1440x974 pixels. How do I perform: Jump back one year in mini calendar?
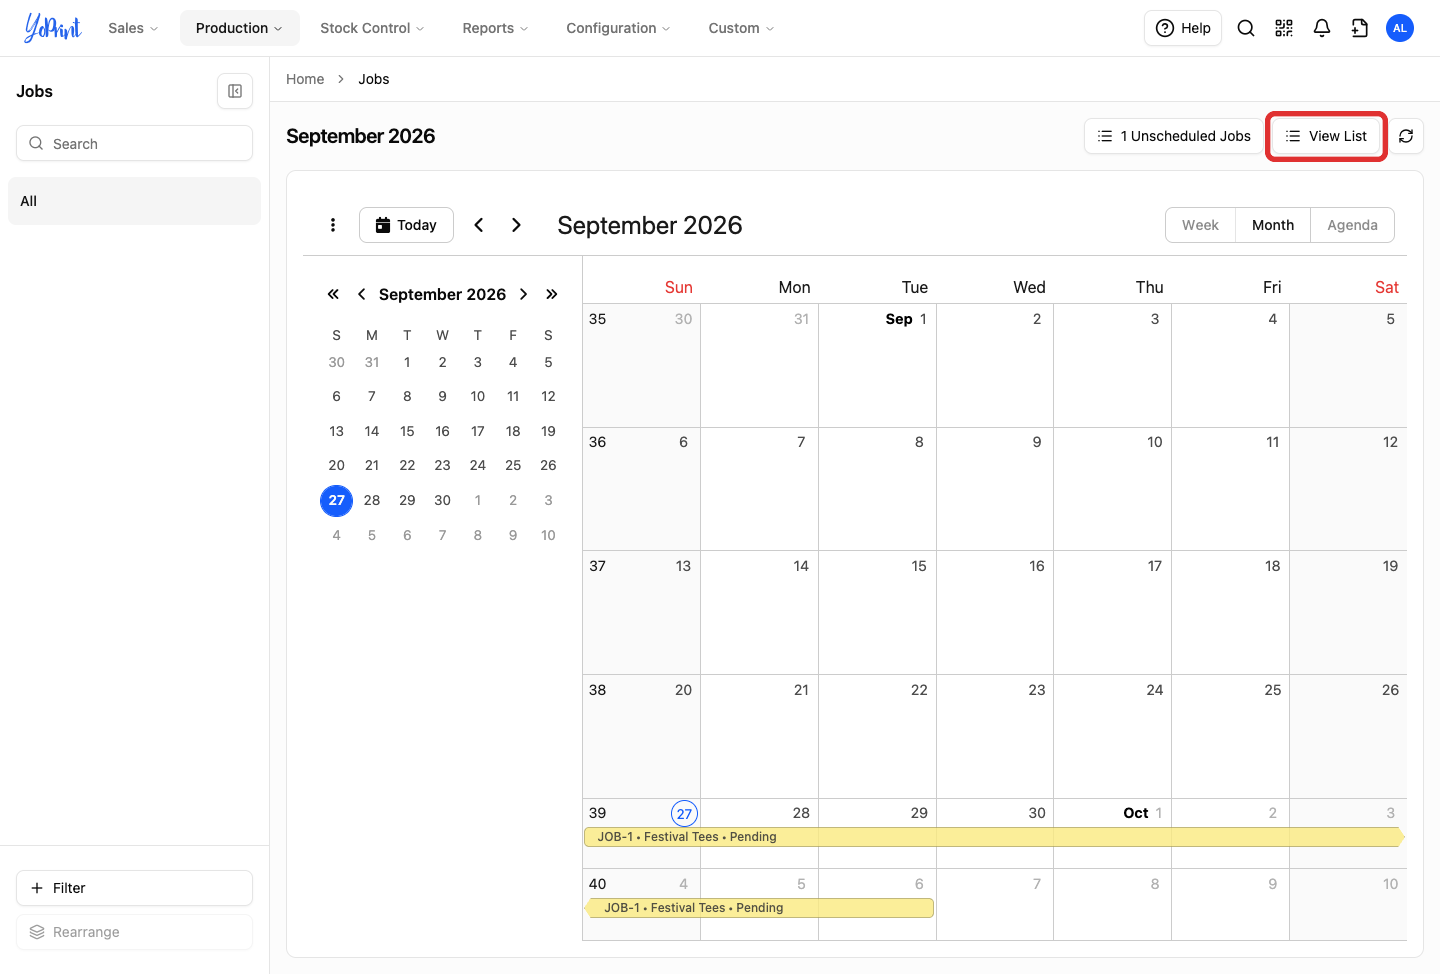[333, 294]
